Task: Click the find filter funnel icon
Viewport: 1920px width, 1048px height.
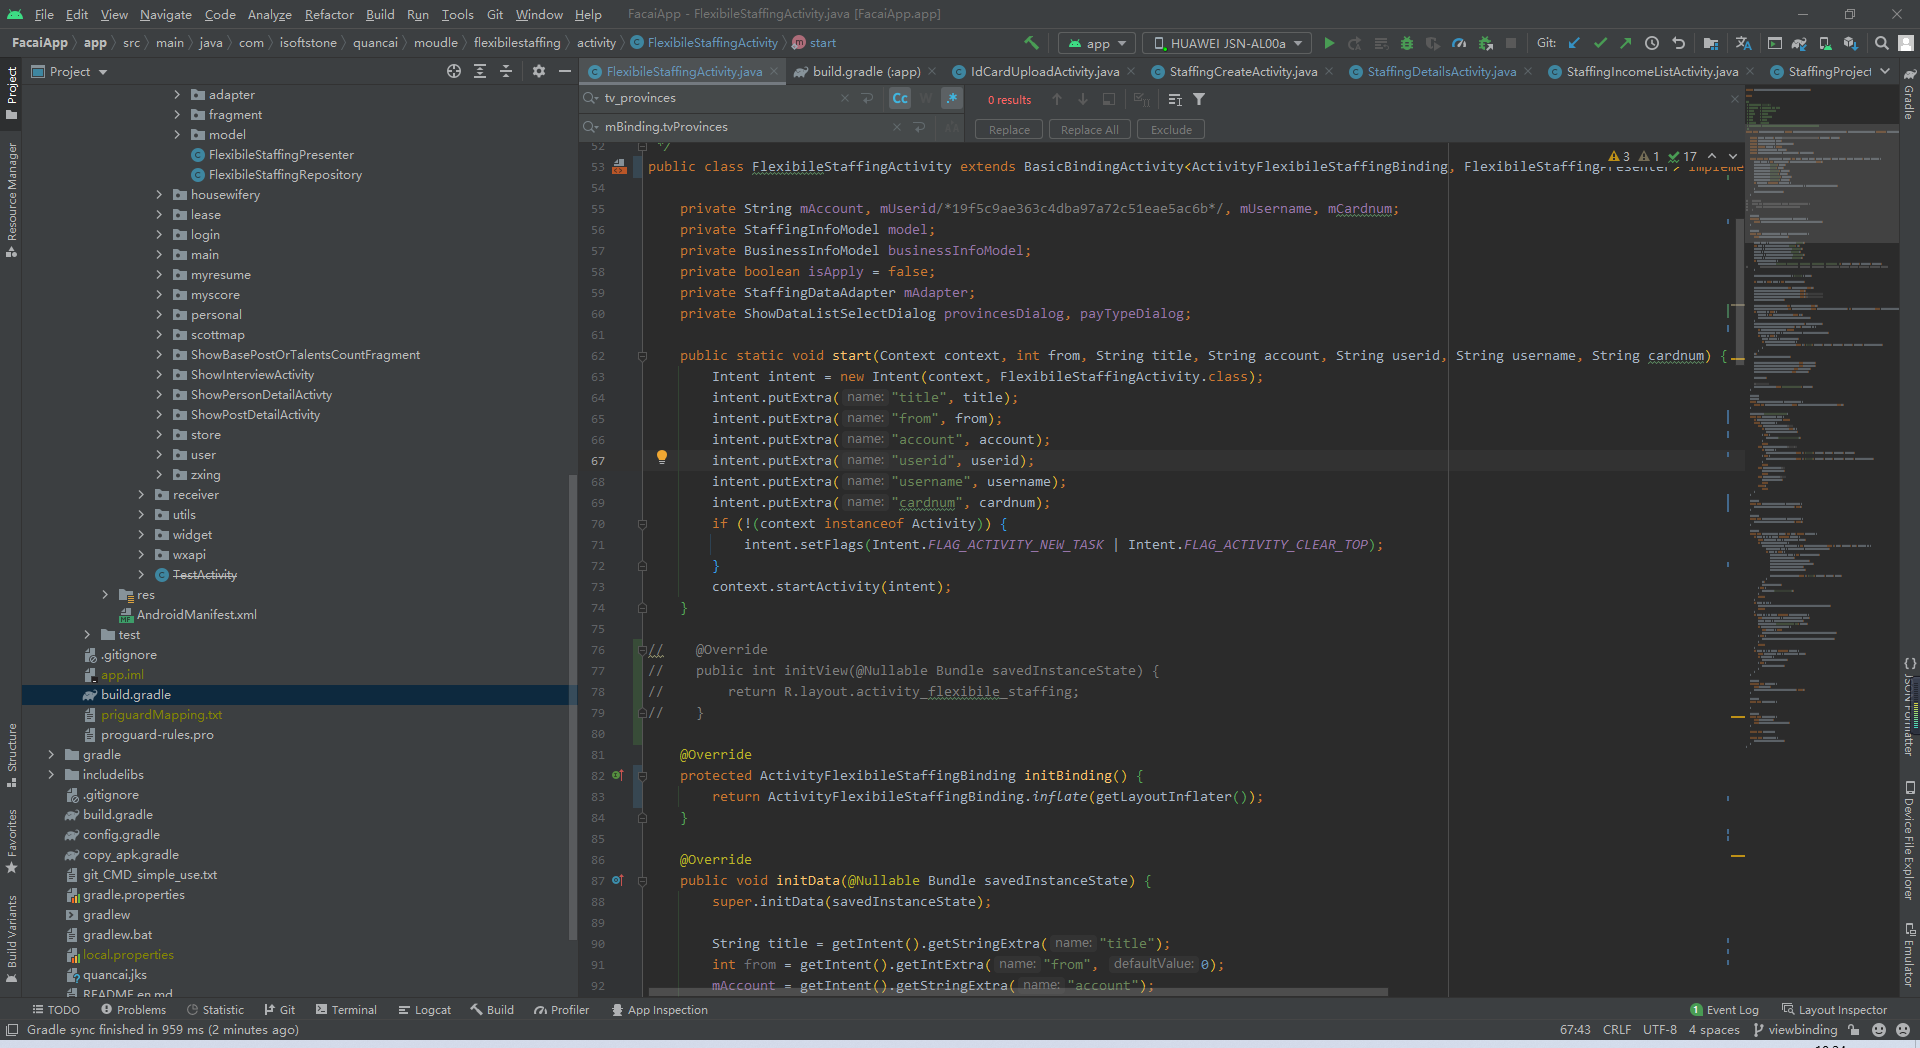Action: (1199, 99)
